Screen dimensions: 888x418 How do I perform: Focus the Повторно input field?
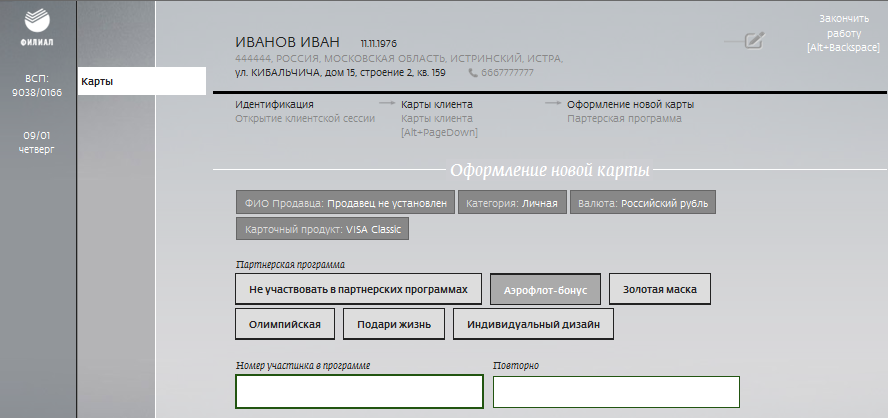616,391
